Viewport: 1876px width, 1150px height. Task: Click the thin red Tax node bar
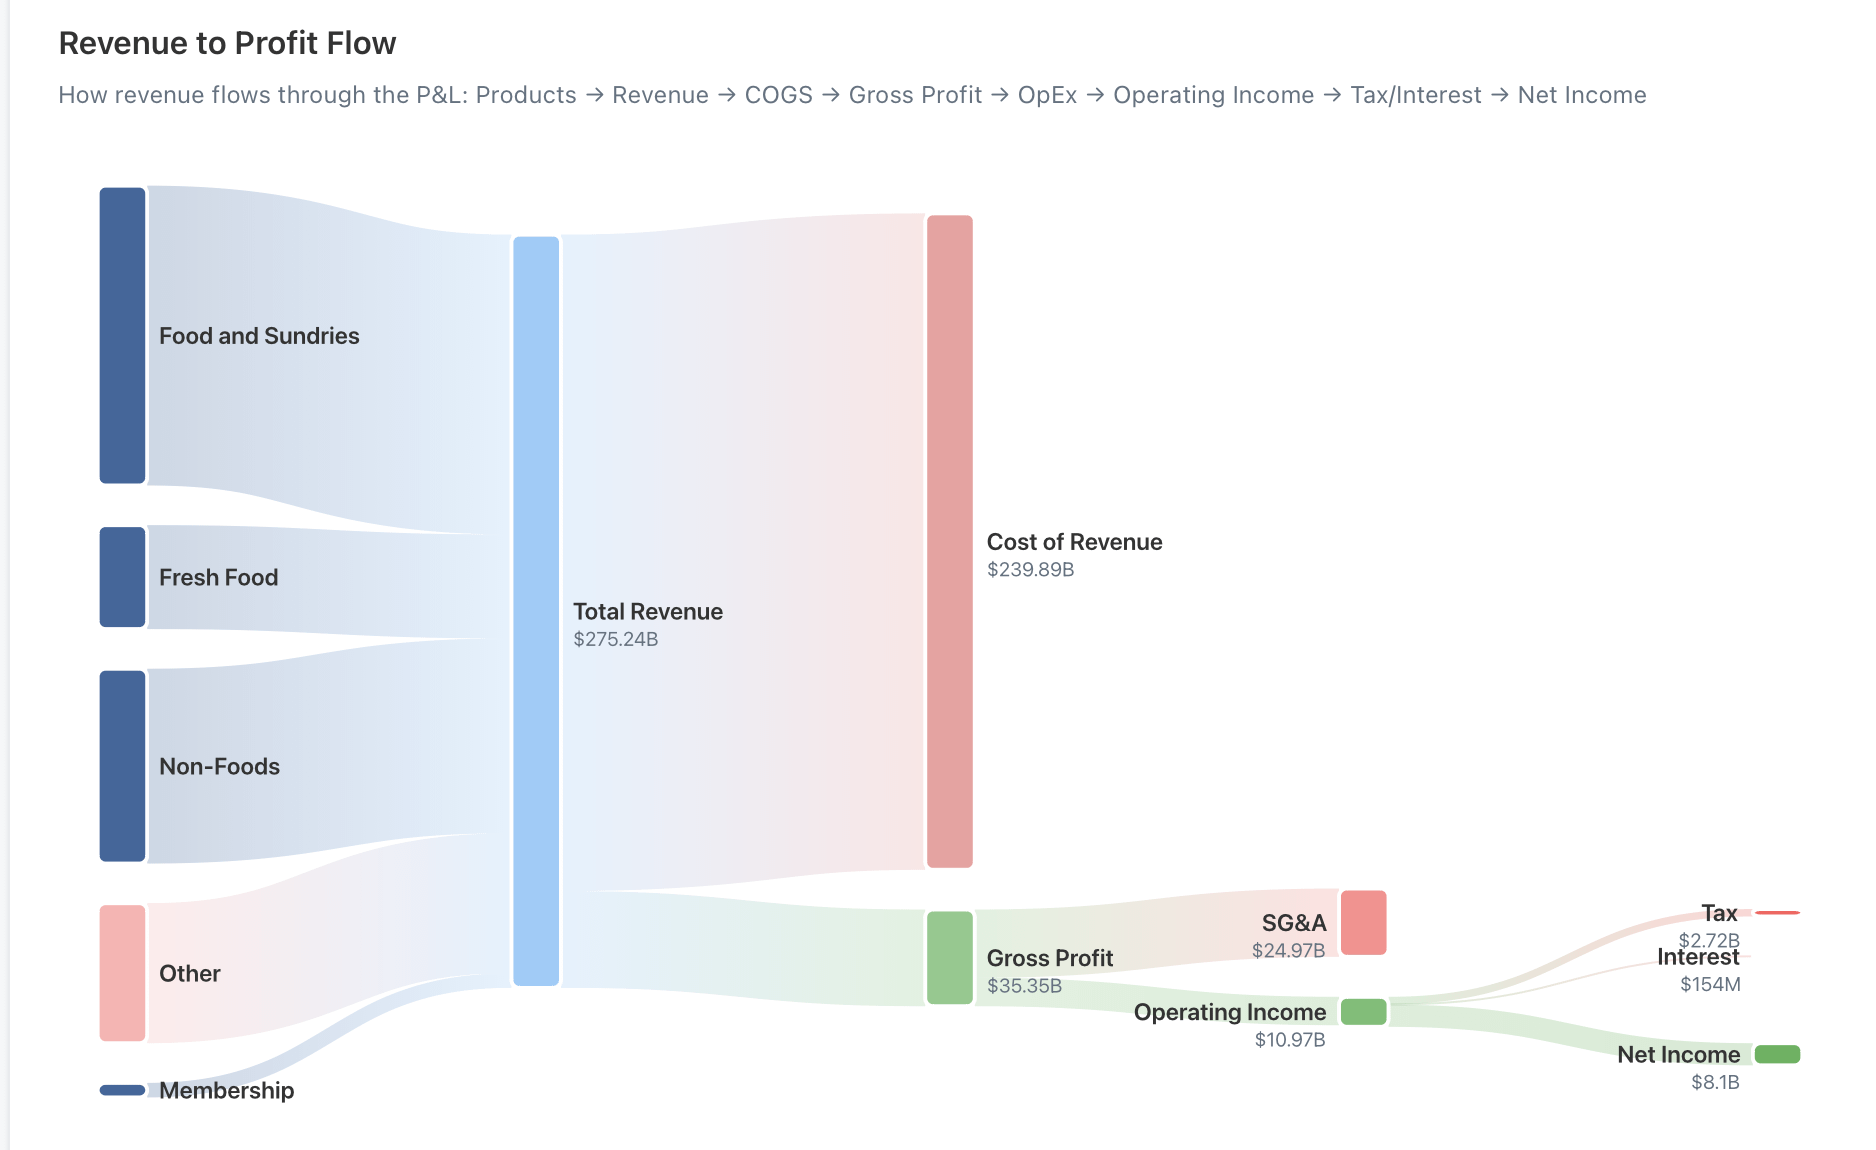coord(1777,913)
